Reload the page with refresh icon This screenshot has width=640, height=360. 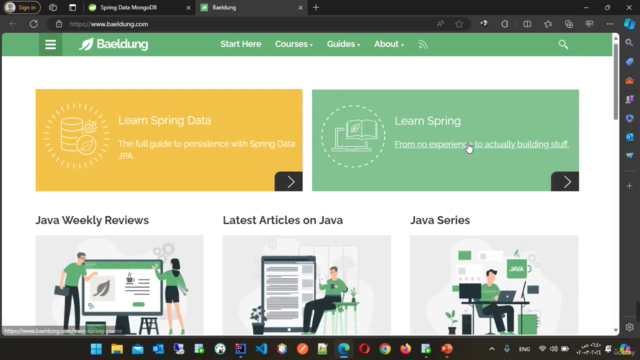(34, 24)
